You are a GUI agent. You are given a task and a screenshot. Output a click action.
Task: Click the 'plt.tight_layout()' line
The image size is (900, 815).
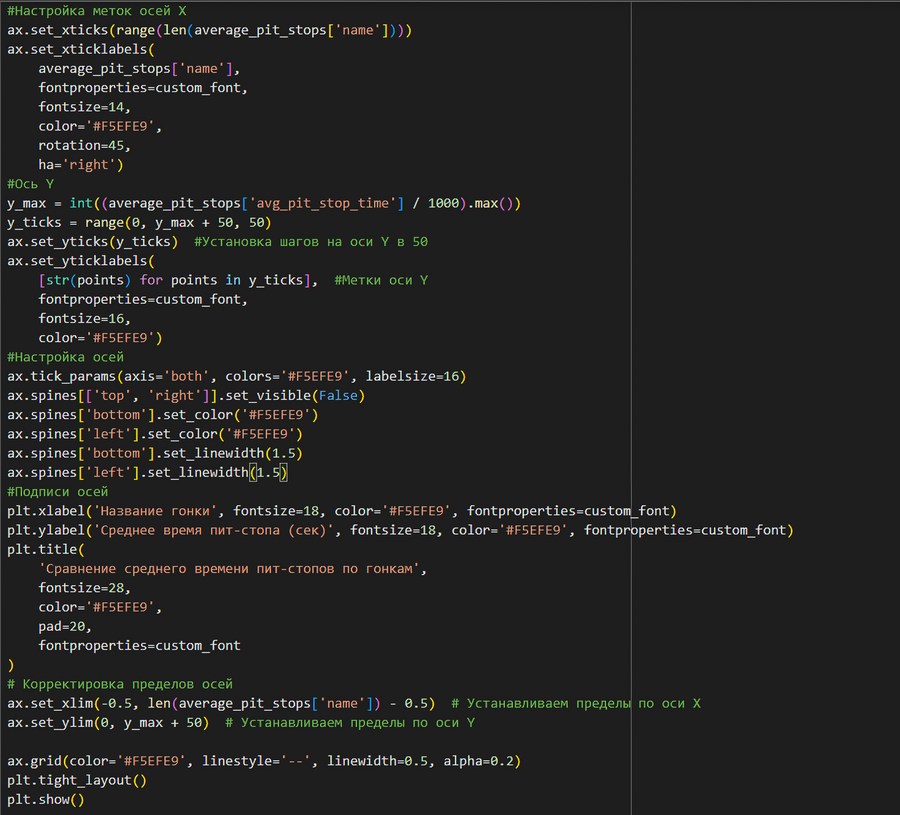coord(77,780)
